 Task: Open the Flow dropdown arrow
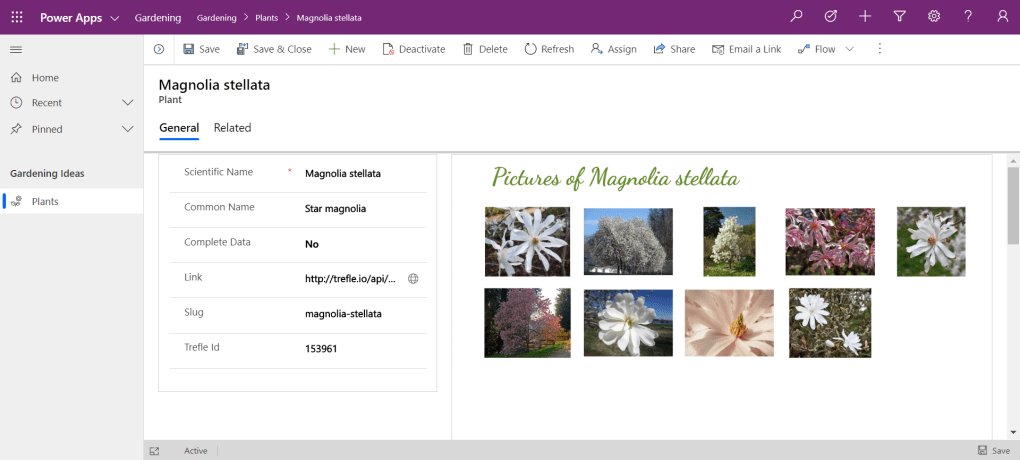pos(850,49)
